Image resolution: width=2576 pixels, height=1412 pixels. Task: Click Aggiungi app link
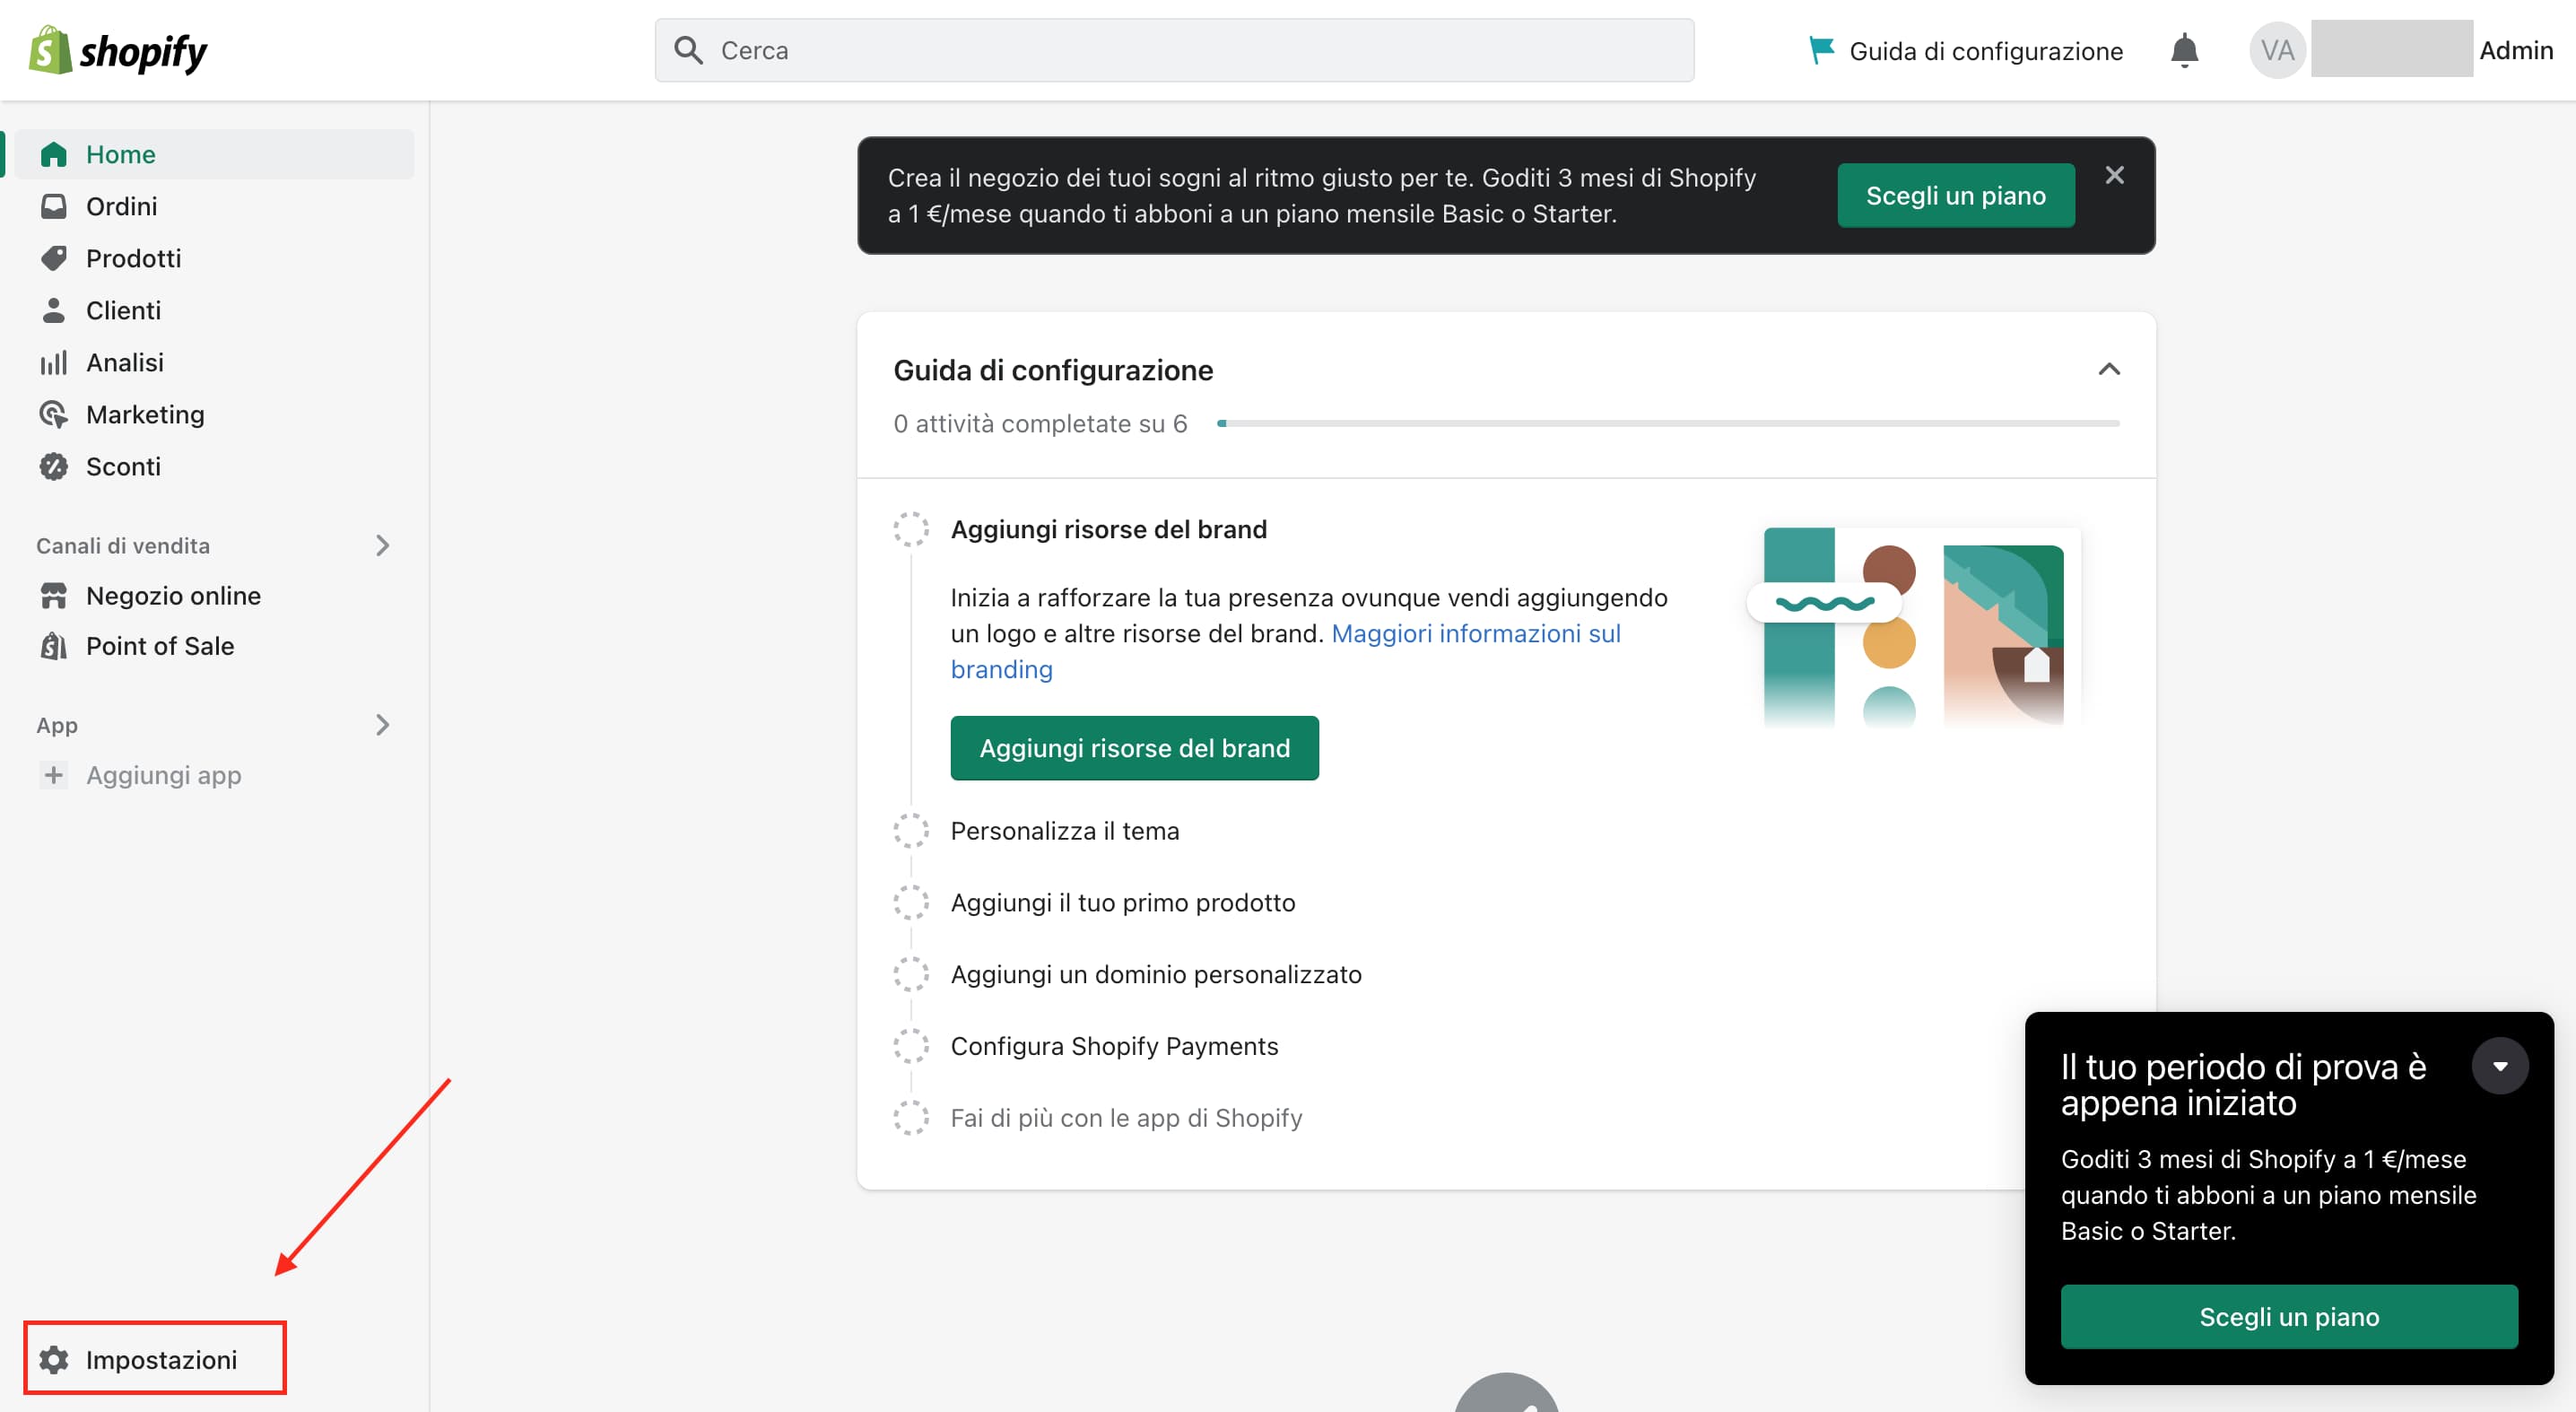[164, 775]
